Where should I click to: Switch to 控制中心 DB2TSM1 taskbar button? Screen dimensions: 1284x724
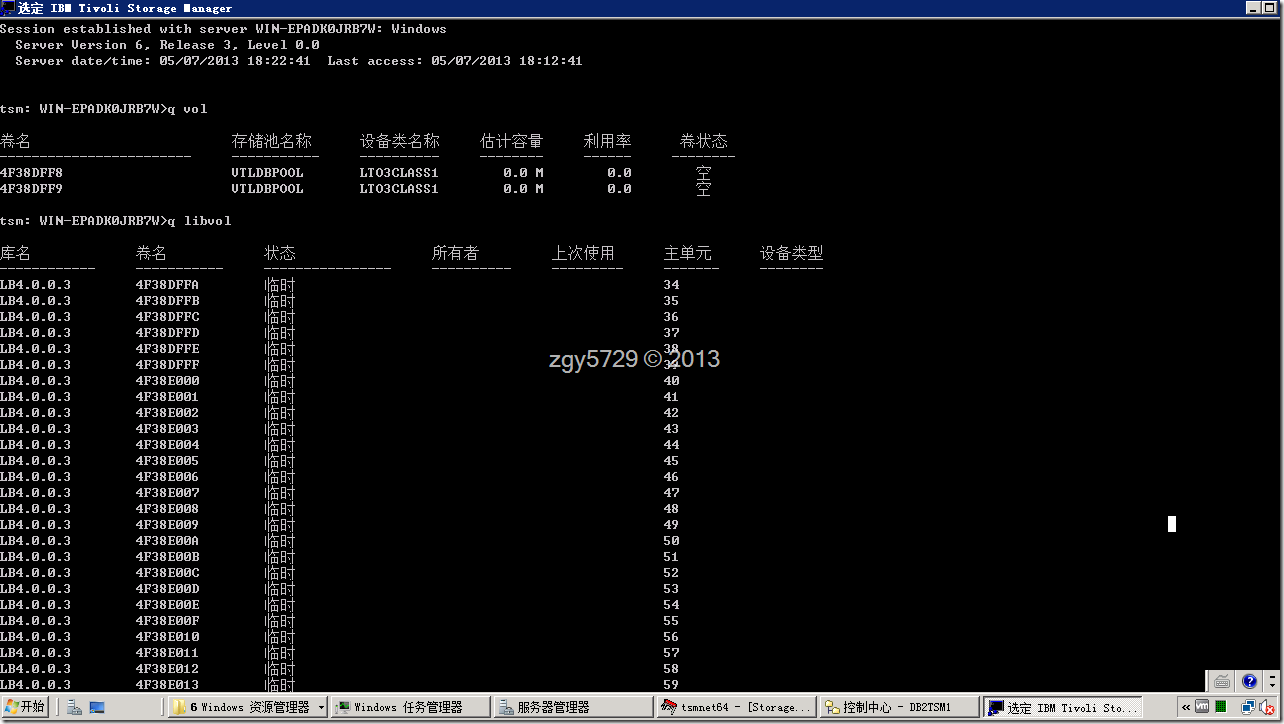point(899,707)
